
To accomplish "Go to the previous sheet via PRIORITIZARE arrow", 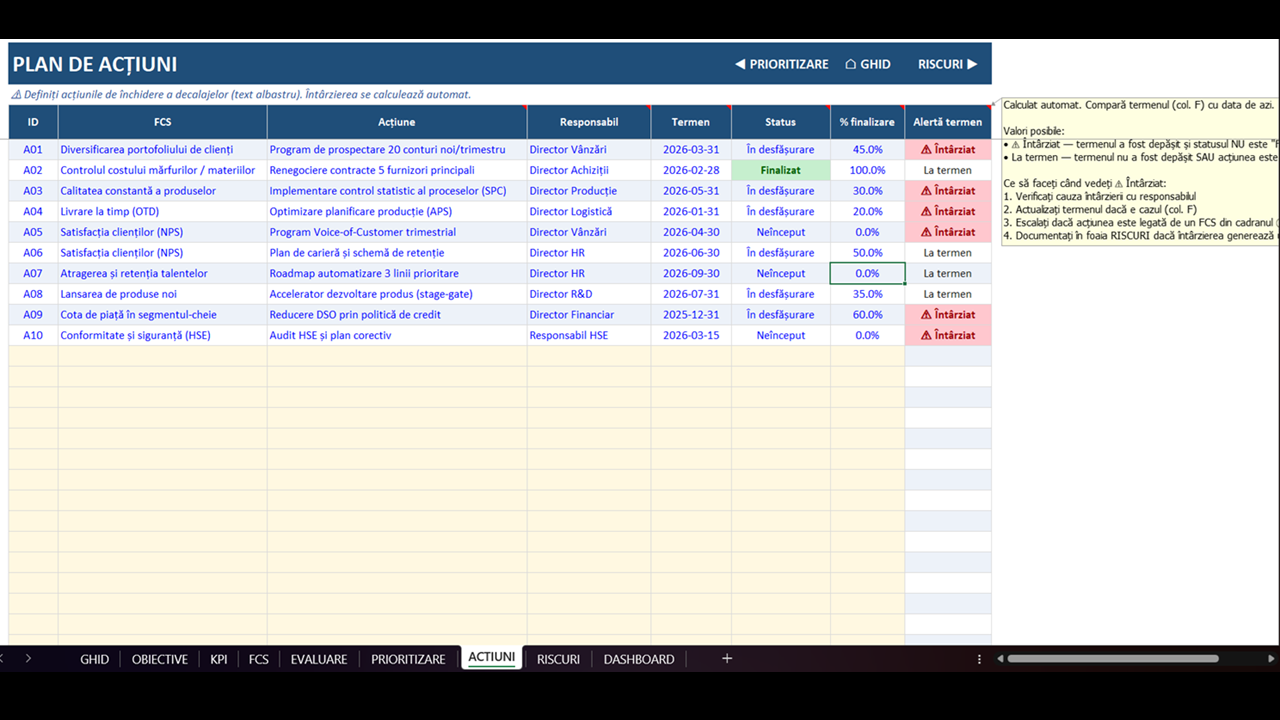I will [782, 64].
